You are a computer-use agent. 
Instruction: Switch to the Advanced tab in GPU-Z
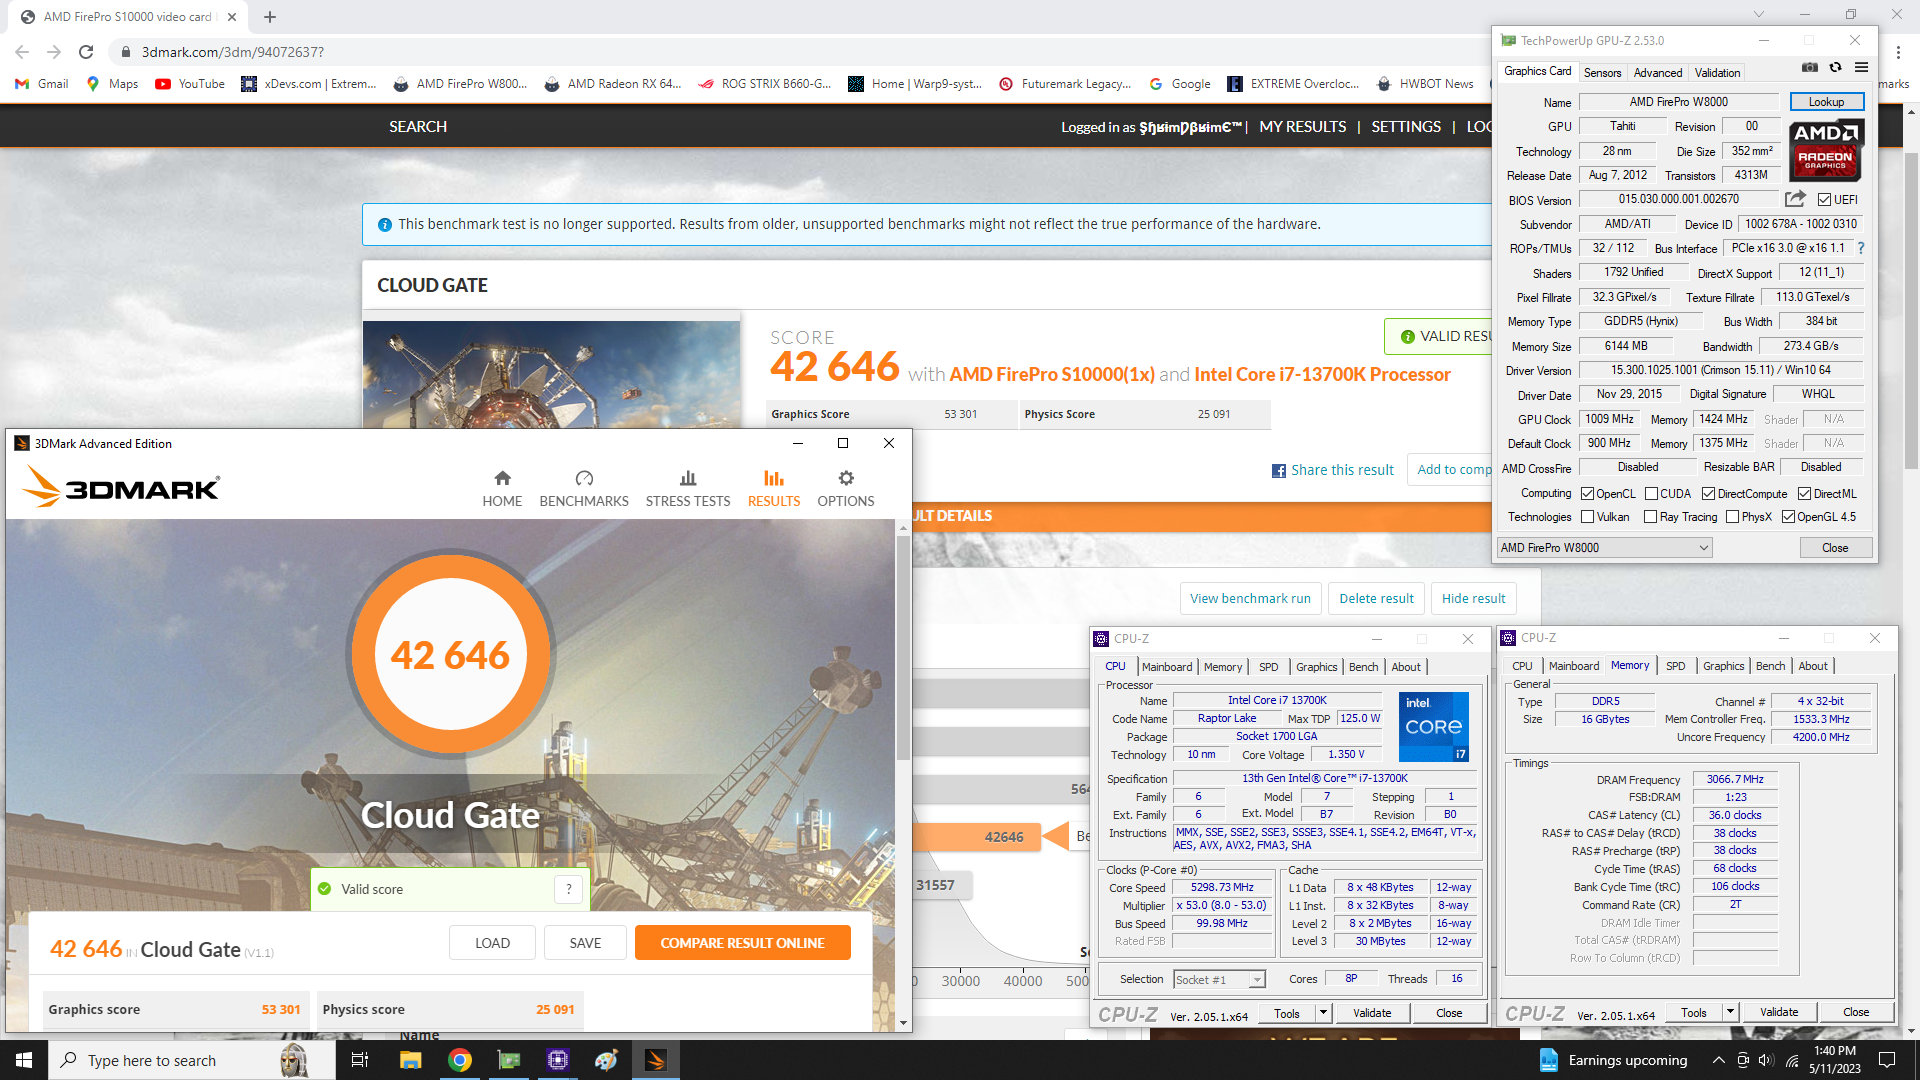pos(1658,73)
